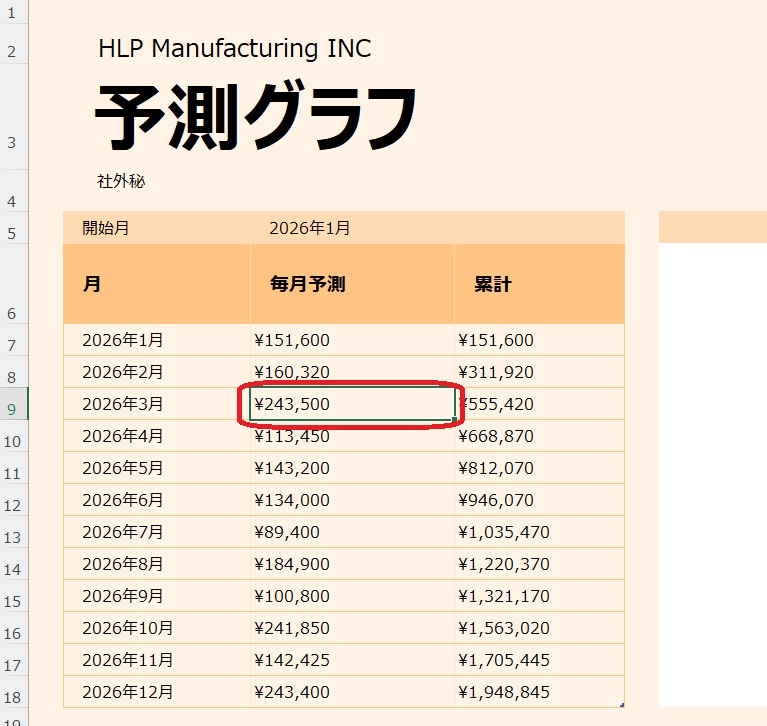The width and height of the screenshot is (767, 726).
Task: Click the 社外秘 label cell
Action: tap(121, 182)
